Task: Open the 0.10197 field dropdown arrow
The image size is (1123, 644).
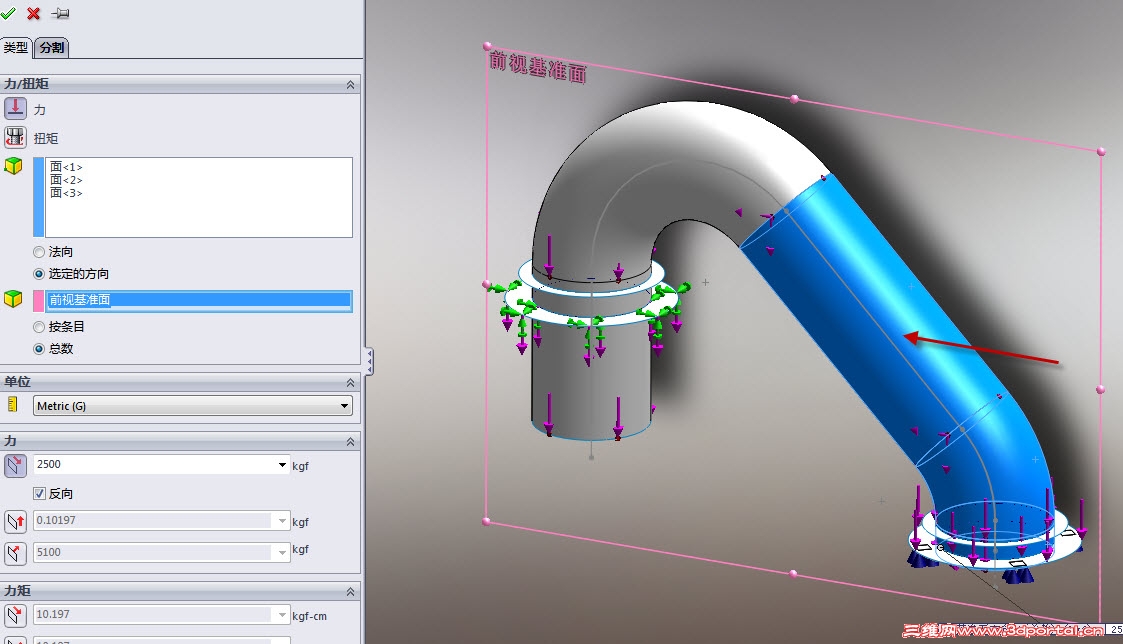Action: coord(282,521)
